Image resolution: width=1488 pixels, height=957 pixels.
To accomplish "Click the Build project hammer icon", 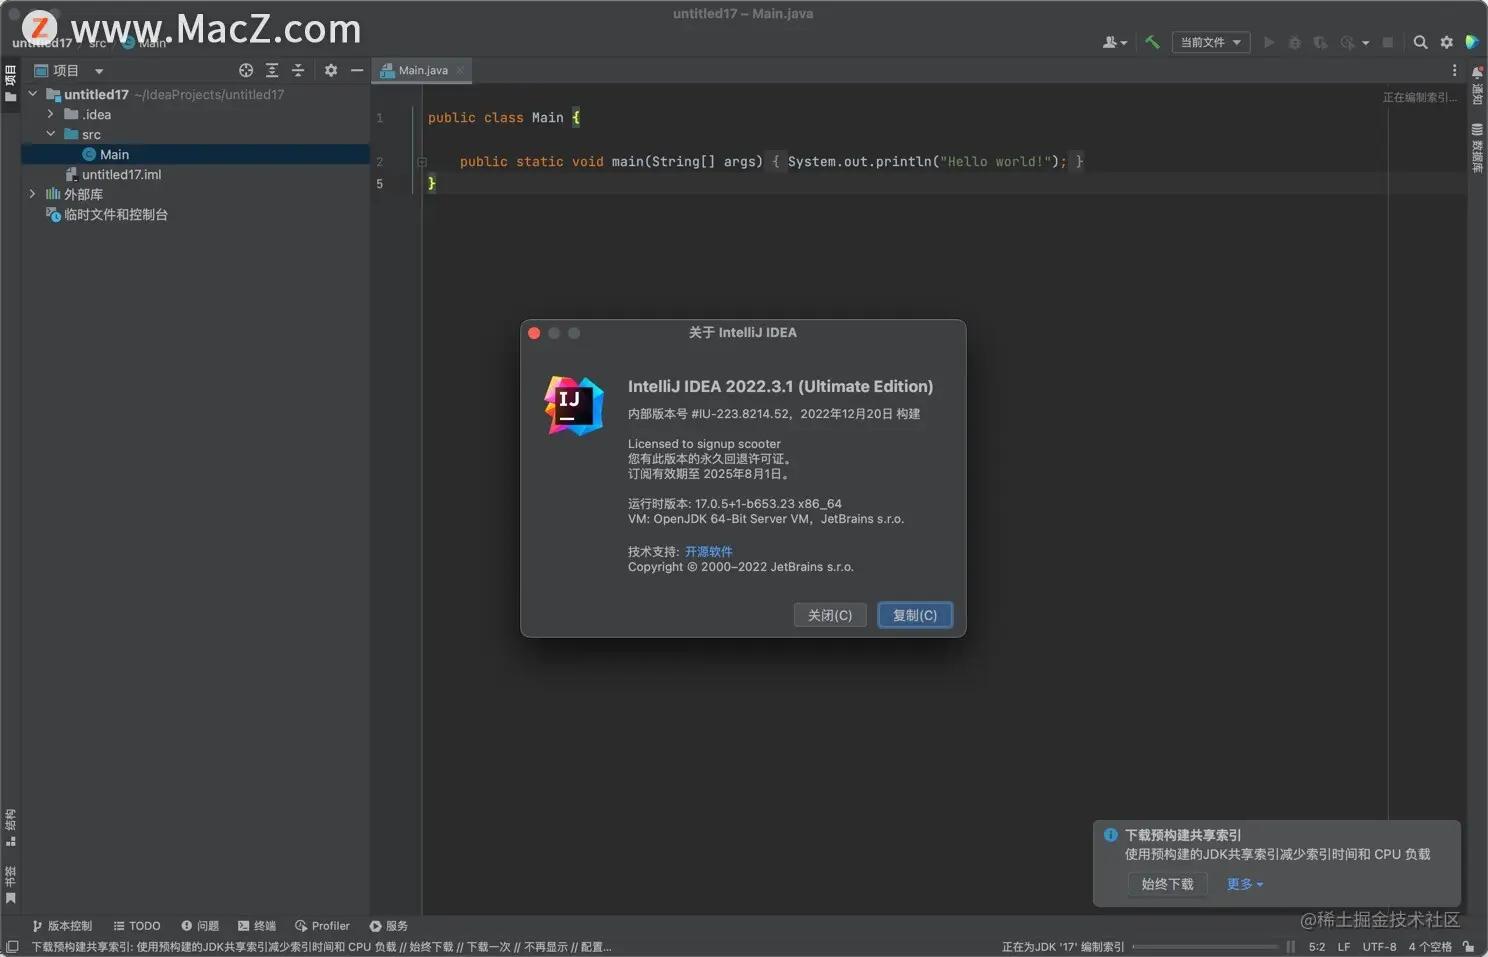I will 1152,42.
